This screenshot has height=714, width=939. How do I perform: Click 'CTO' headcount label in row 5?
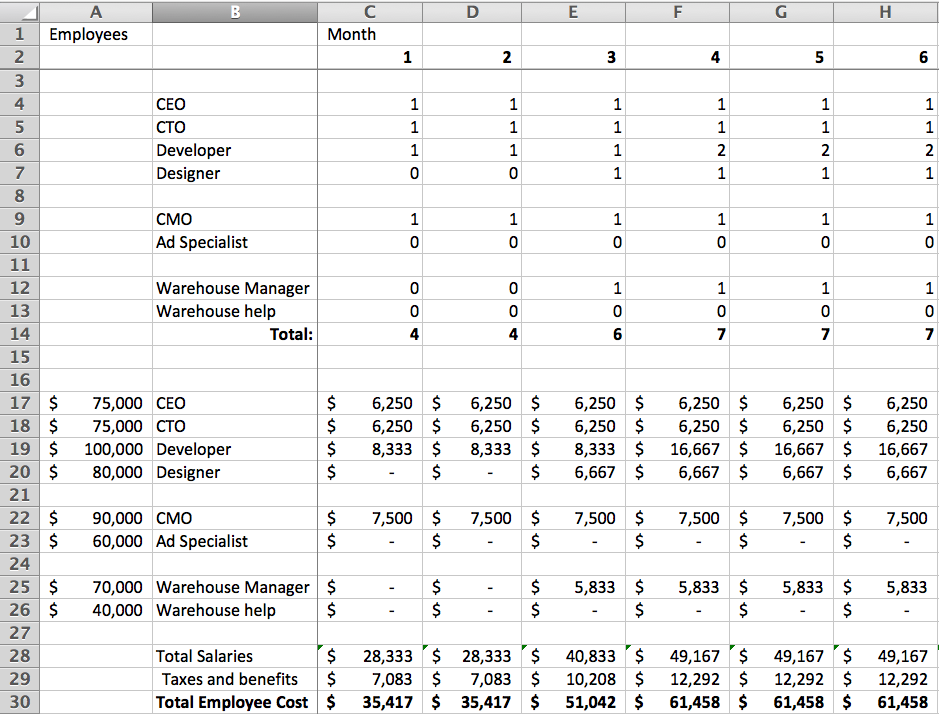point(235,127)
